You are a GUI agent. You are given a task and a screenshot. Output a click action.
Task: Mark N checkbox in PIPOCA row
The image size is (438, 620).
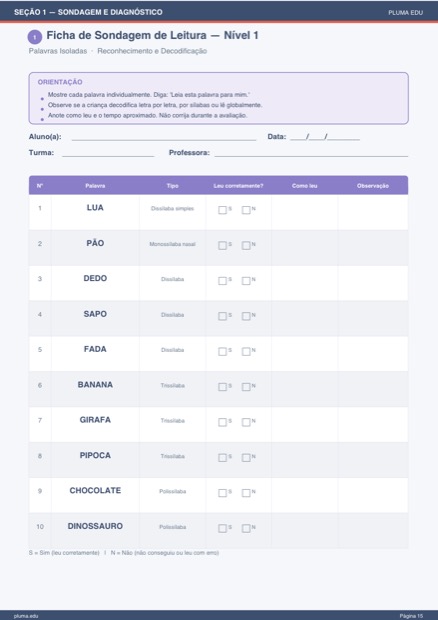pos(246,457)
